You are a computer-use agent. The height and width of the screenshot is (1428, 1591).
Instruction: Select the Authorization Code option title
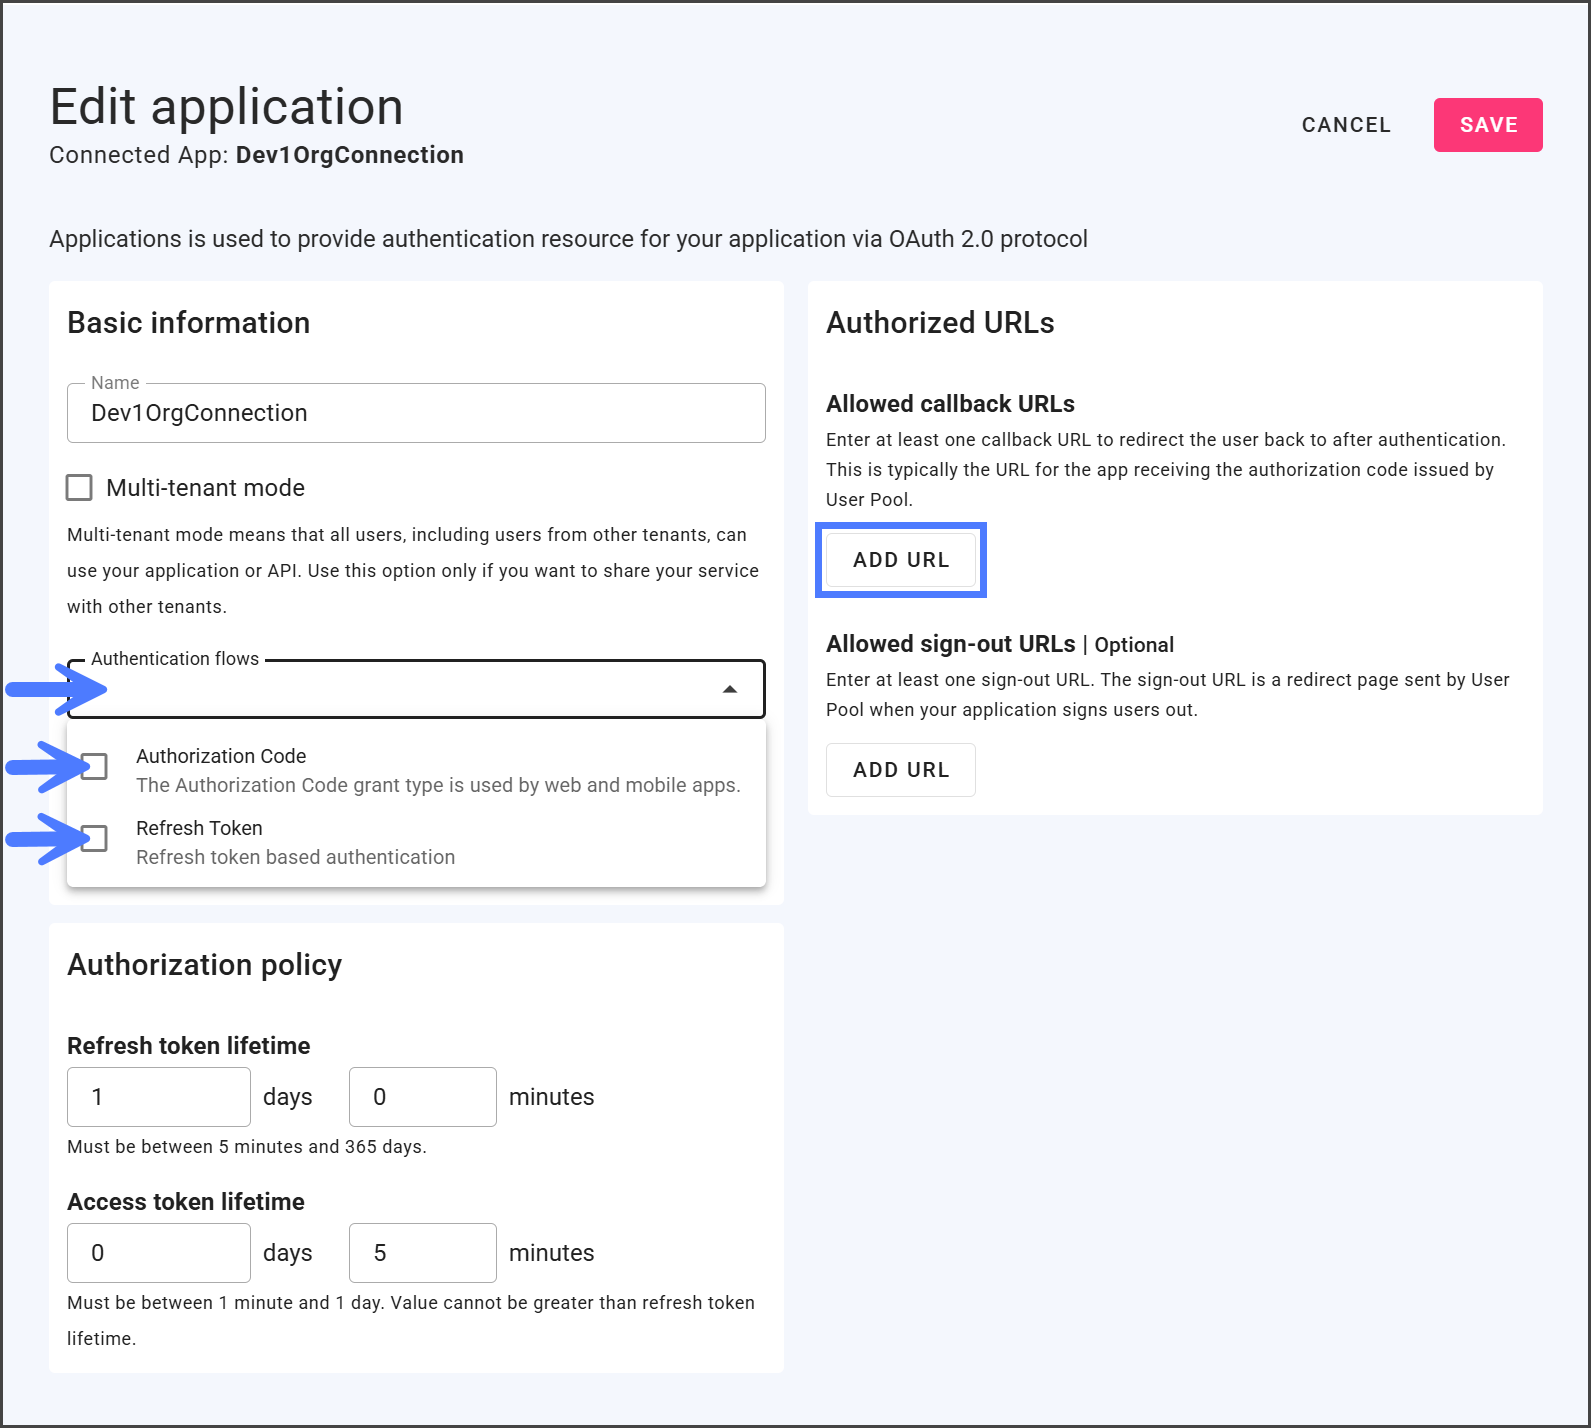coord(221,756)
